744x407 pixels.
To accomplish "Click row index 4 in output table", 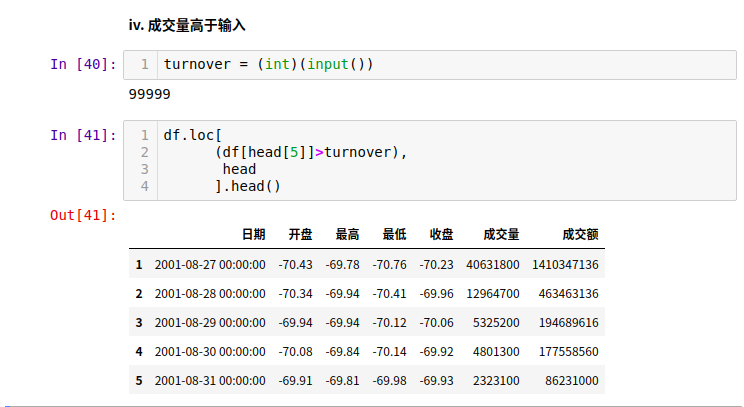I will click(139, 352).
